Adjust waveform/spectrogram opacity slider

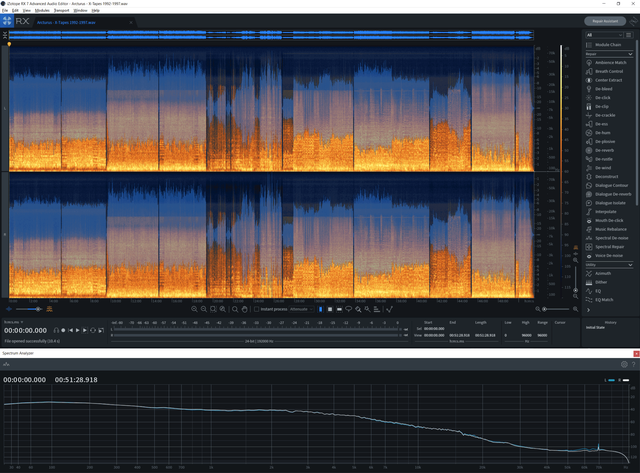29,309
